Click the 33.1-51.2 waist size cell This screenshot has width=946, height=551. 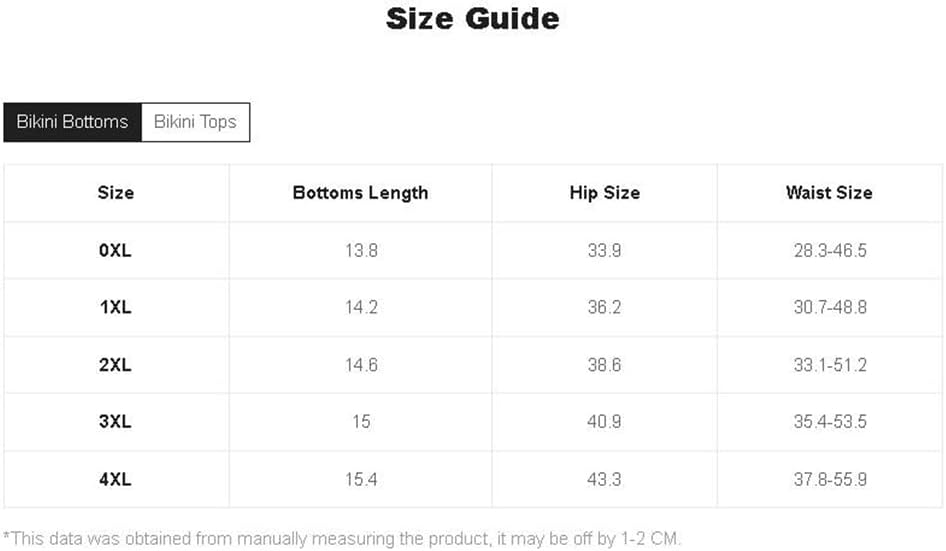[830, 365]
